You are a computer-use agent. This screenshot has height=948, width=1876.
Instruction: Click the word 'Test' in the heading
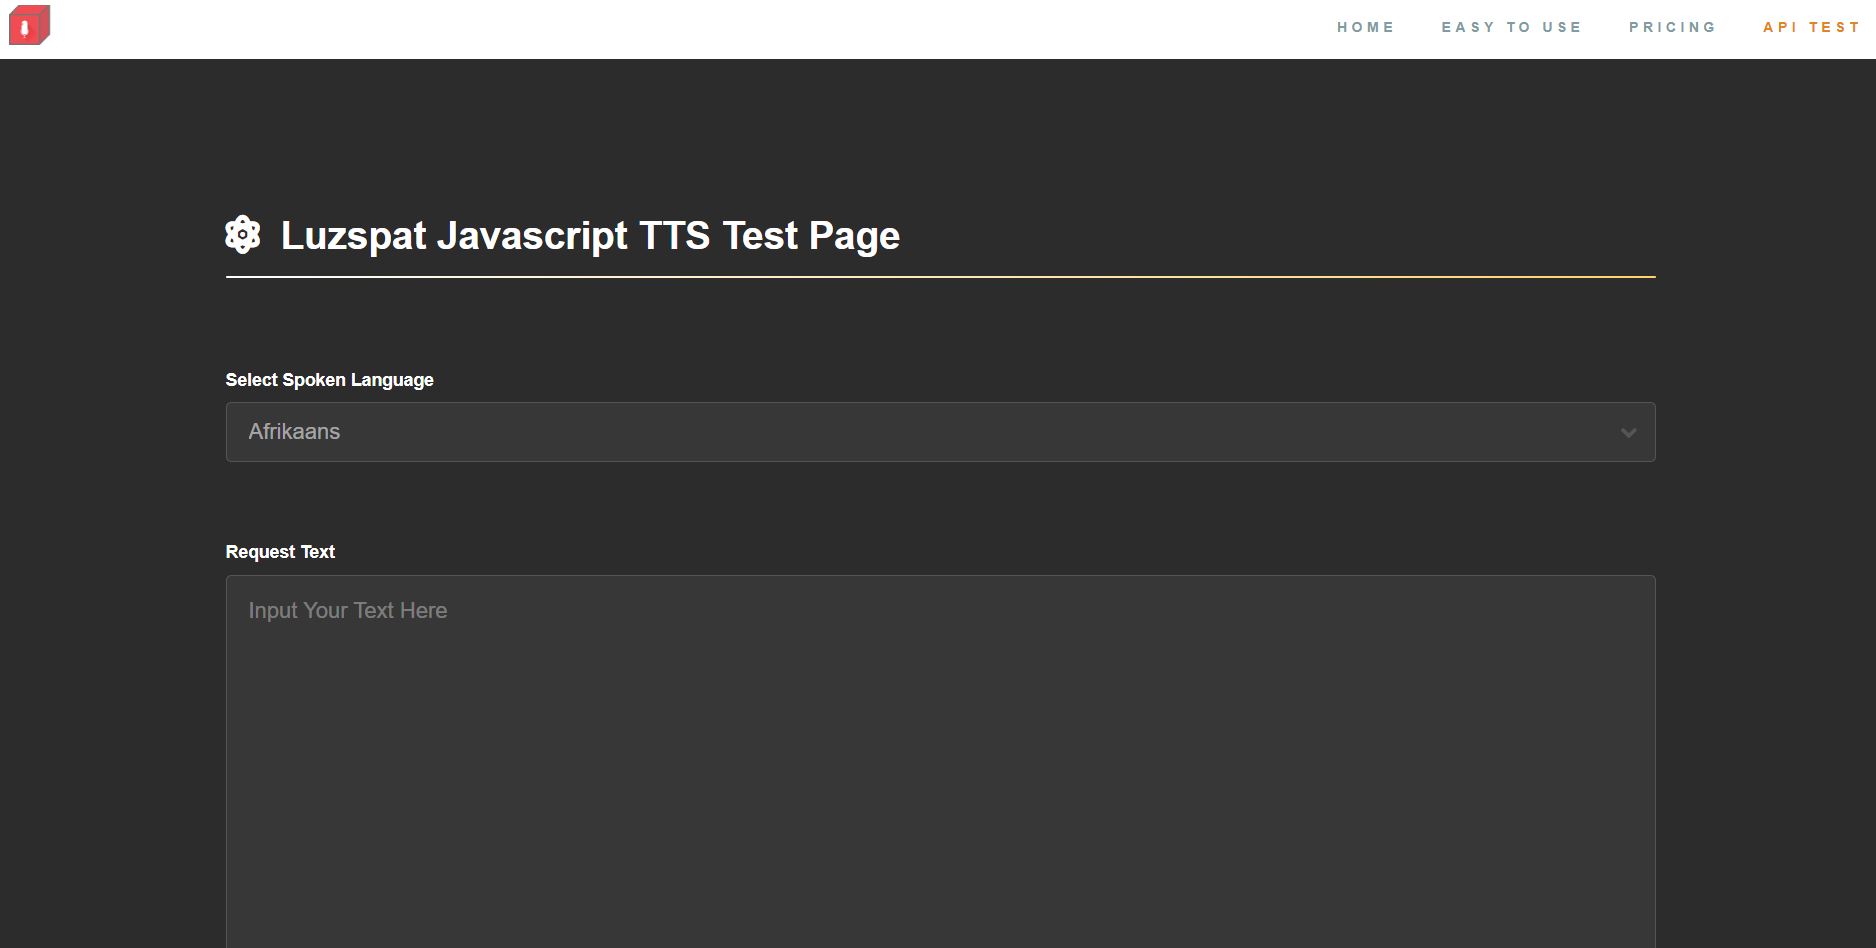[760, 236]
